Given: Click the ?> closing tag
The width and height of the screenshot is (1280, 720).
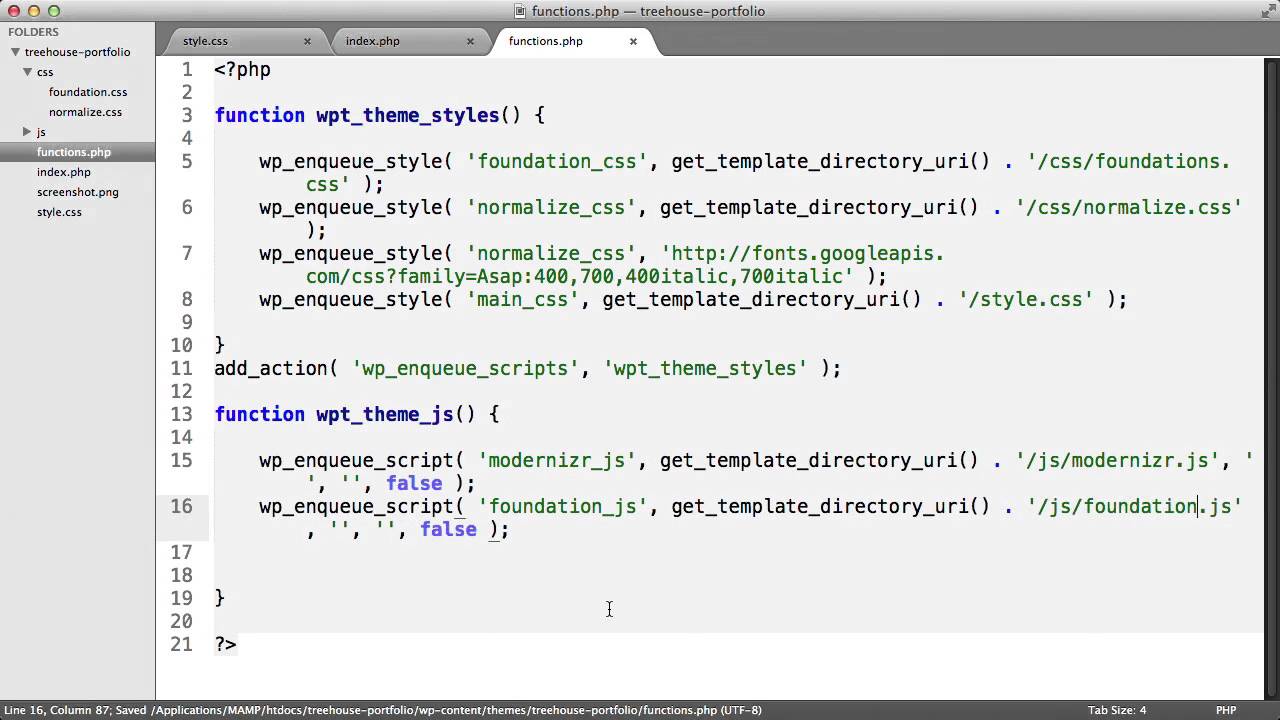Looking at the screenshot, I should tap(225, 644).
